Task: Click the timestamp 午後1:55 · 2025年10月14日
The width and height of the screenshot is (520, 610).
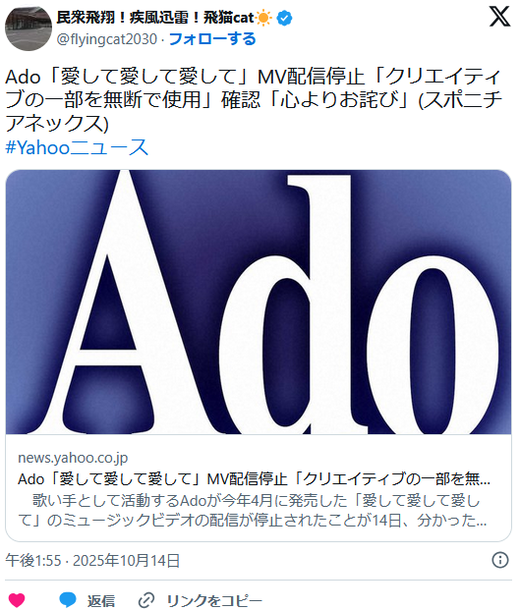Action: click(x=92, y=561)
